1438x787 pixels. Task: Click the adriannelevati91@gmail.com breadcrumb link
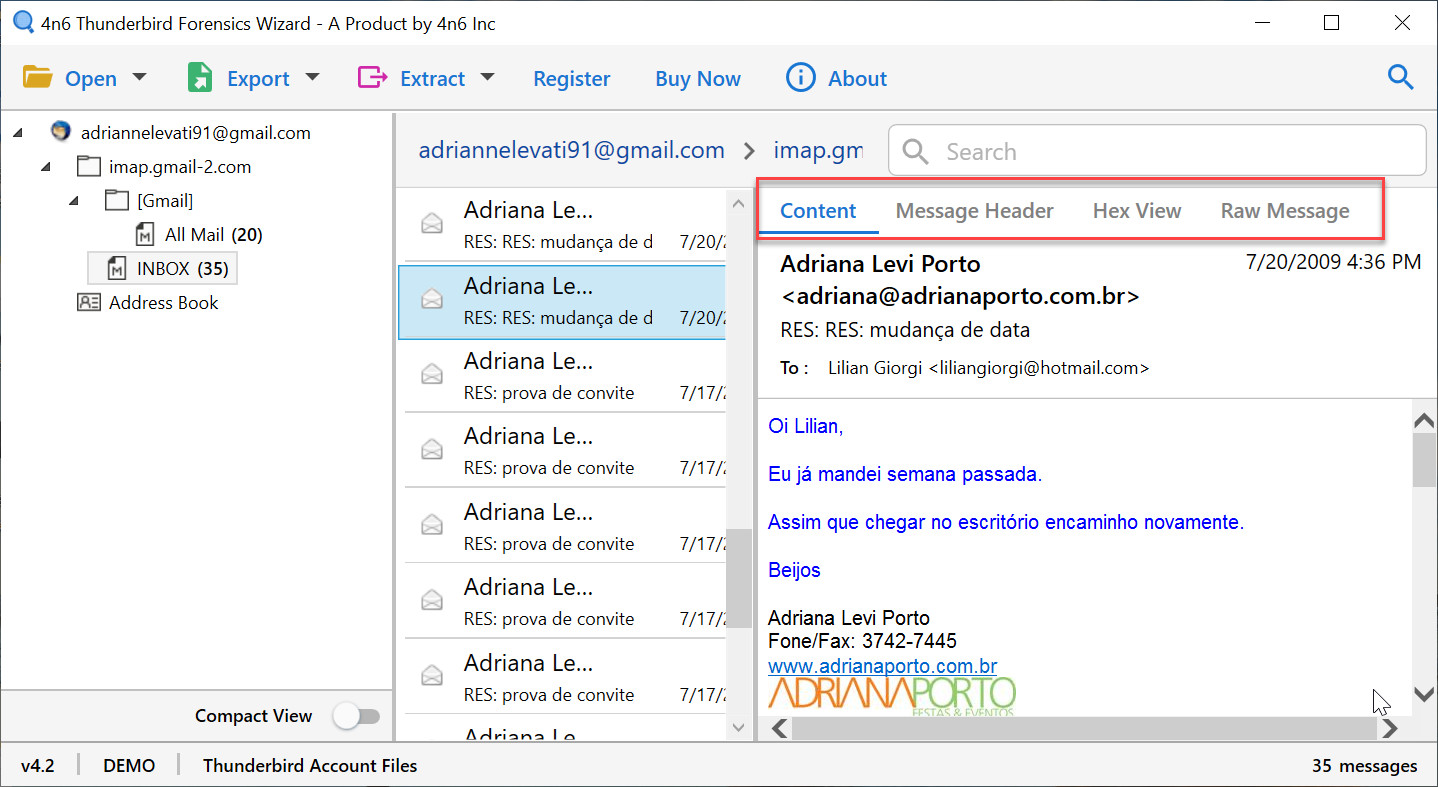click(571, 151)
